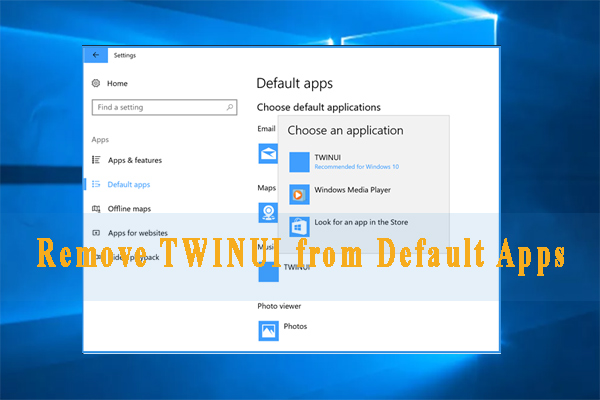This screenshot has height=400, width=600.
Task: Click the Maps default app icon
Action: pos(268,212)
